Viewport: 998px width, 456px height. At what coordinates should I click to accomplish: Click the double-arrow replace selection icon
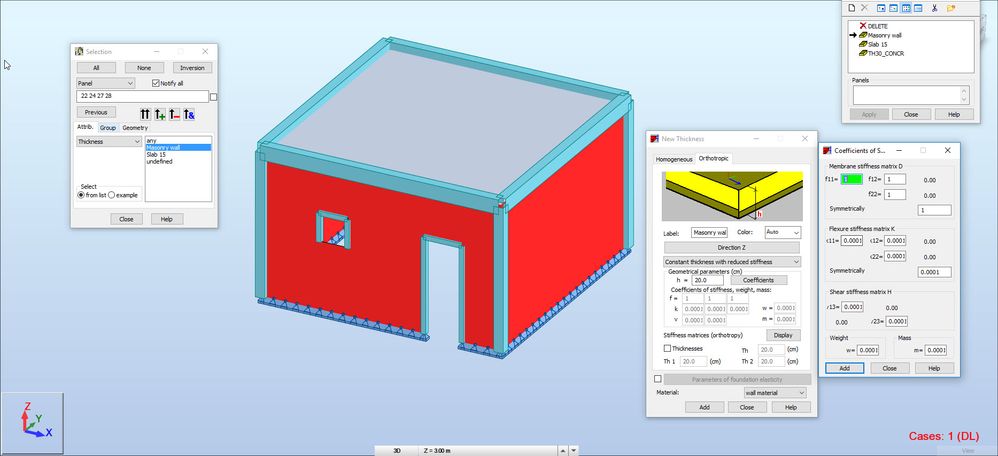145,113
